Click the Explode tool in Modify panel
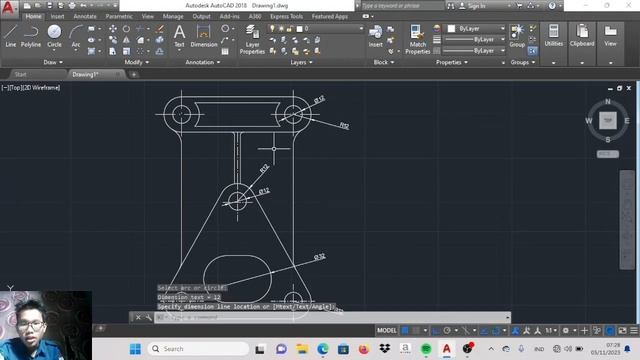The height and width of the screenshot is (360, 640). (160, 40)
